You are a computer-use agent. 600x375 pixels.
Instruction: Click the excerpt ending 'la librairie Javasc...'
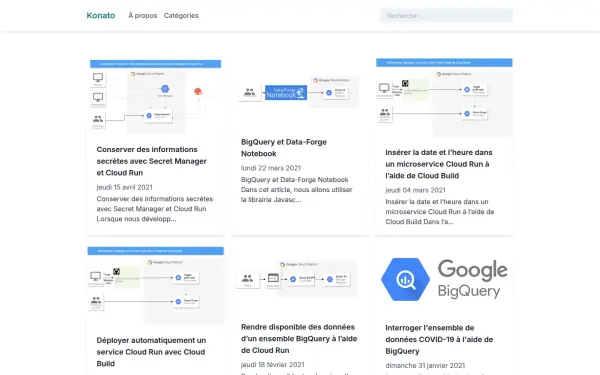297,190
